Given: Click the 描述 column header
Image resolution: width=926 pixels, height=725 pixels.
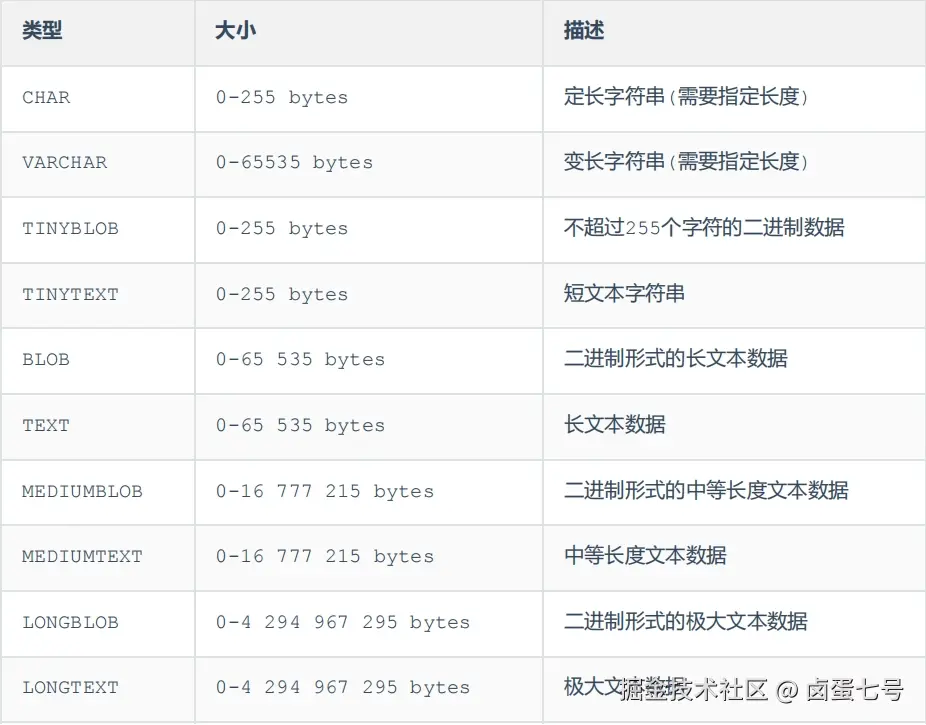Looking at the screenshot, I should click(x=580, y=31).
